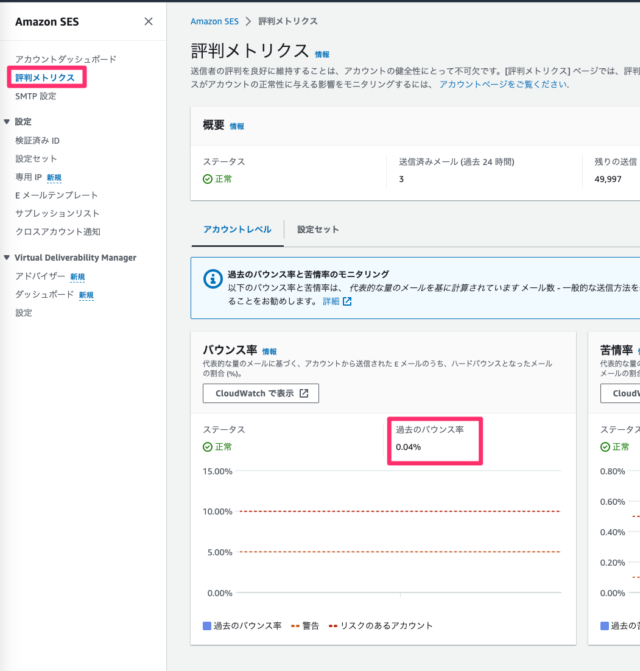The image size is (640, 671).
Task: Click CloudWatch で表示 button in バウンス率 card
Action: [261, 393]
